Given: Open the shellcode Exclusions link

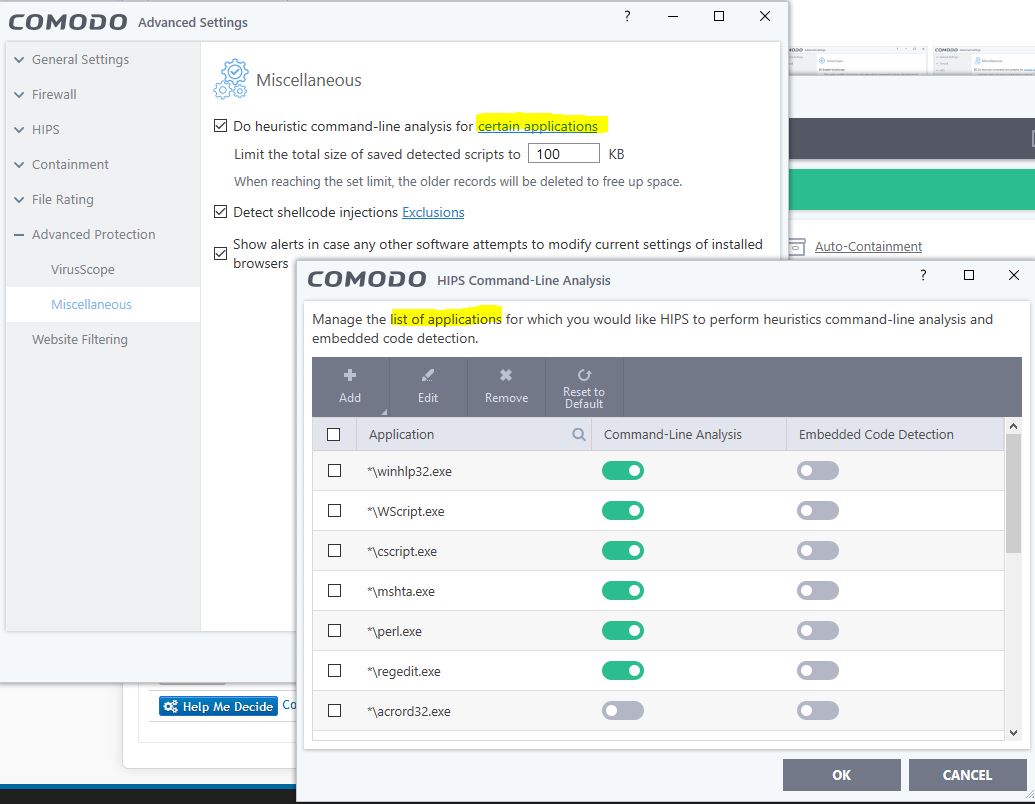Looking at the screenshot, I should click(433, 212).
